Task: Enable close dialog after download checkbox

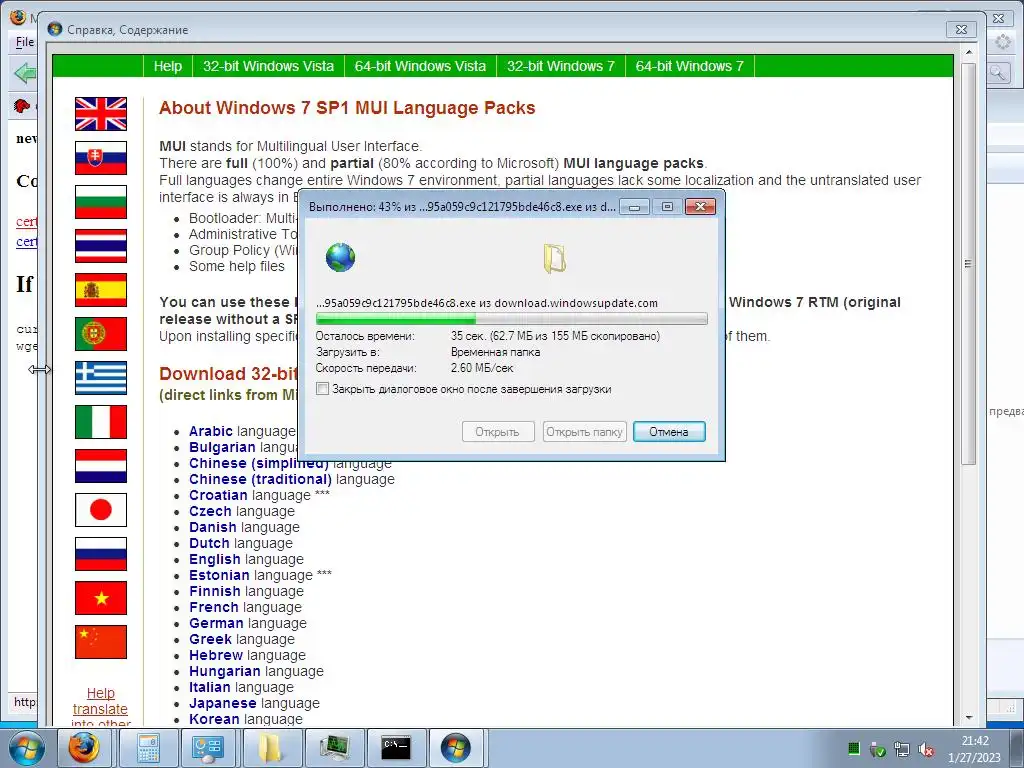Action: (322, 389)
